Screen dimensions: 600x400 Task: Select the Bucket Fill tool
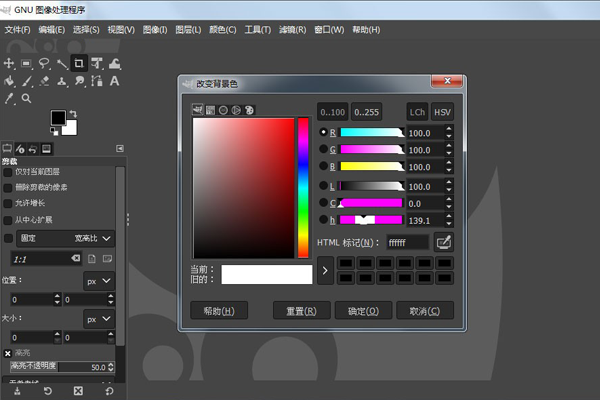tap(8, 81)
